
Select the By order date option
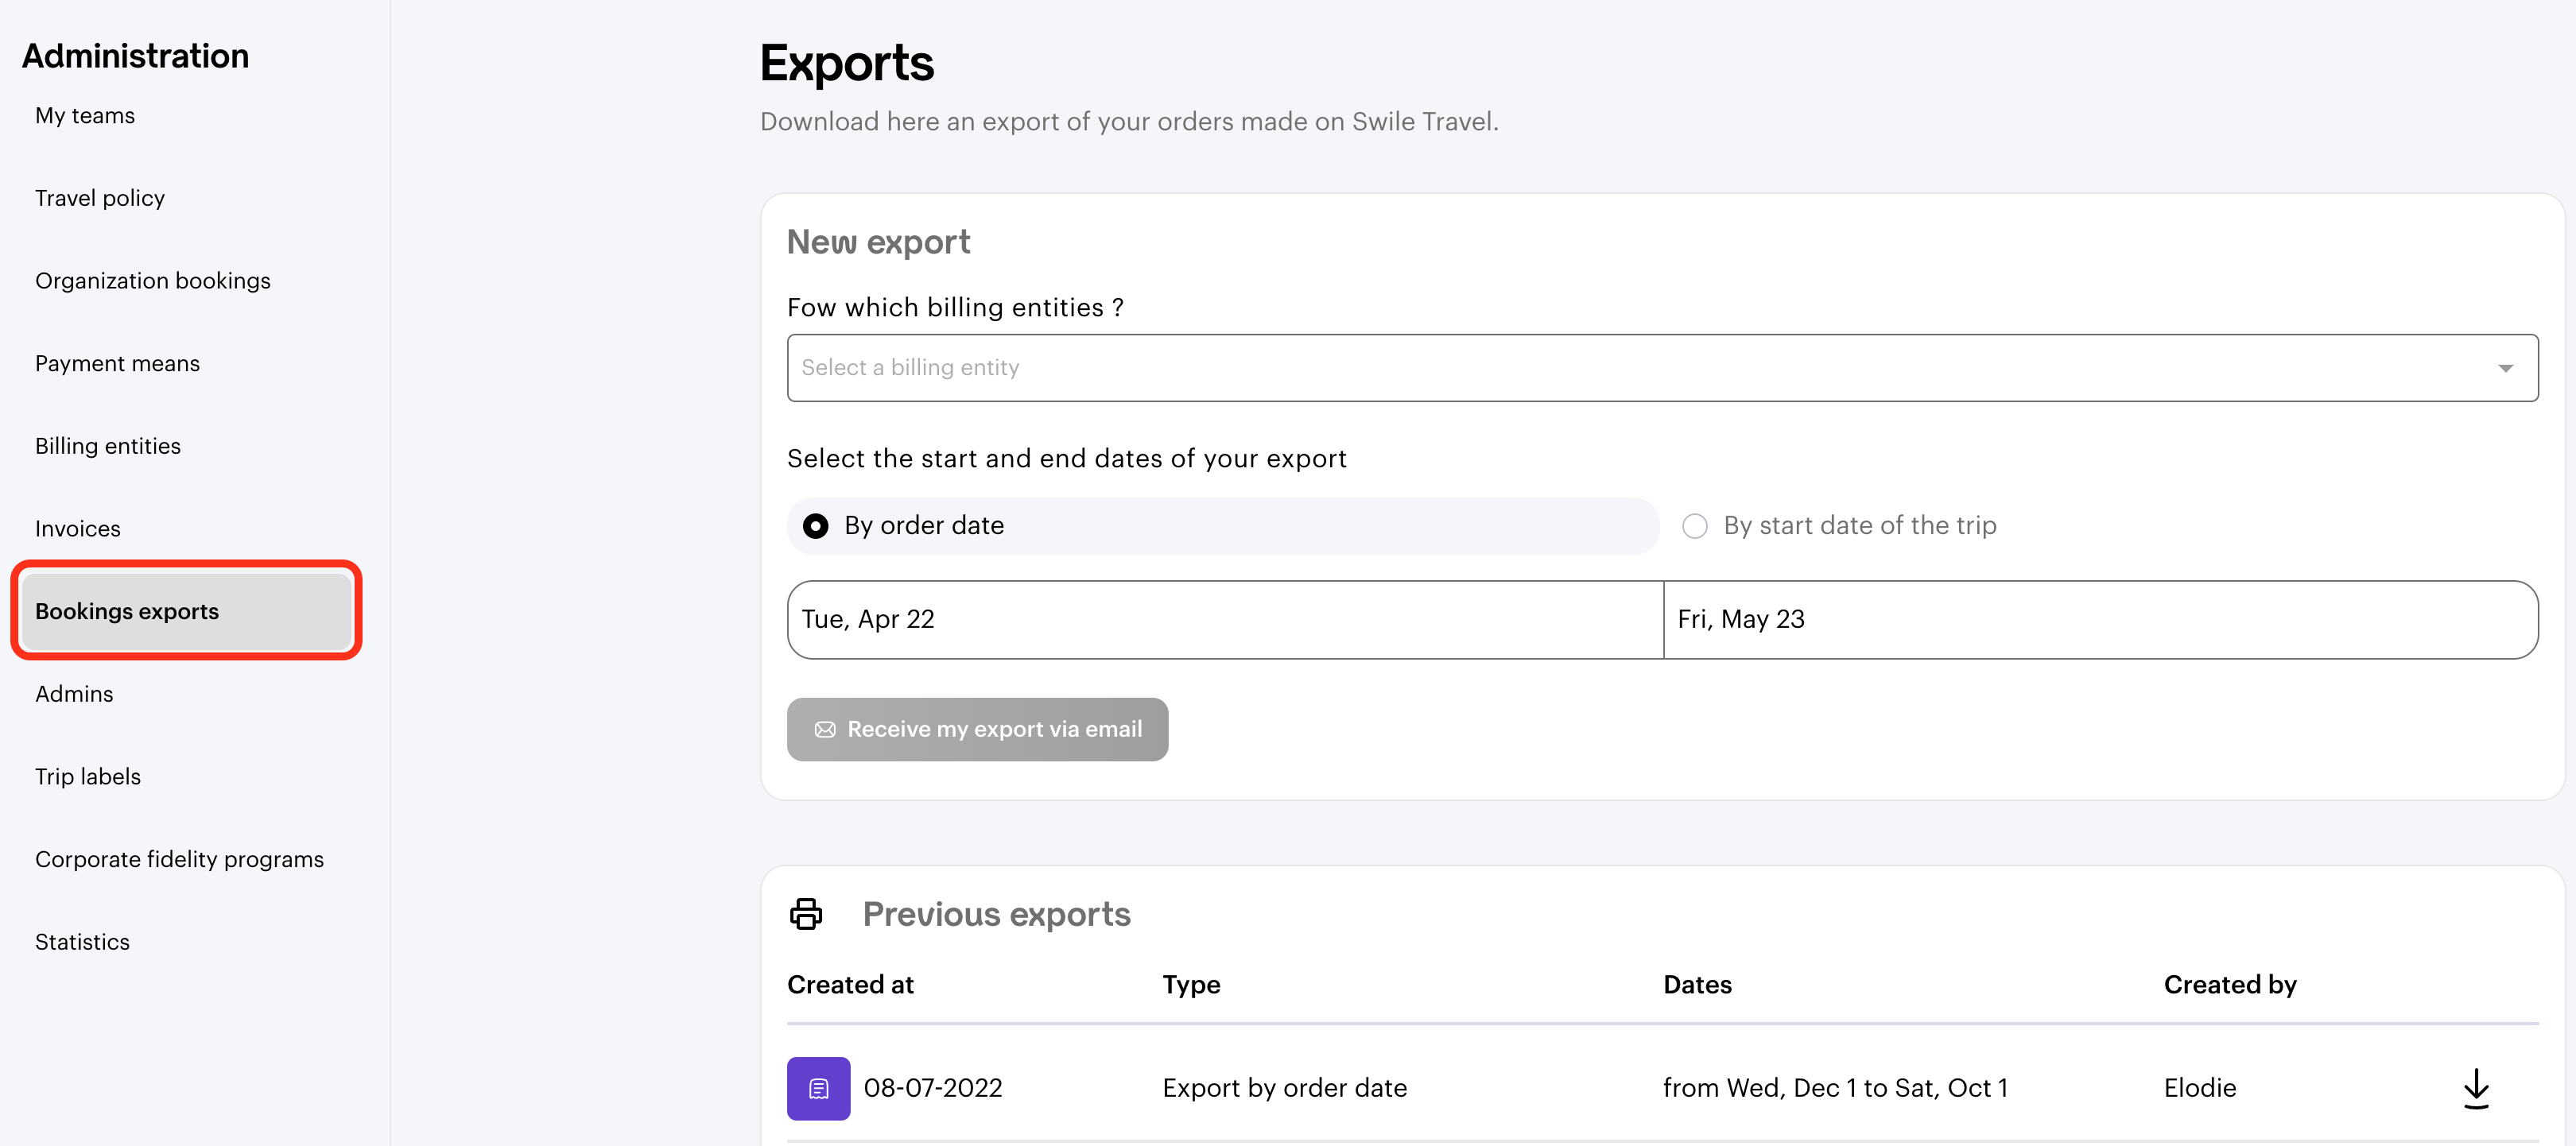point(1222,525)
